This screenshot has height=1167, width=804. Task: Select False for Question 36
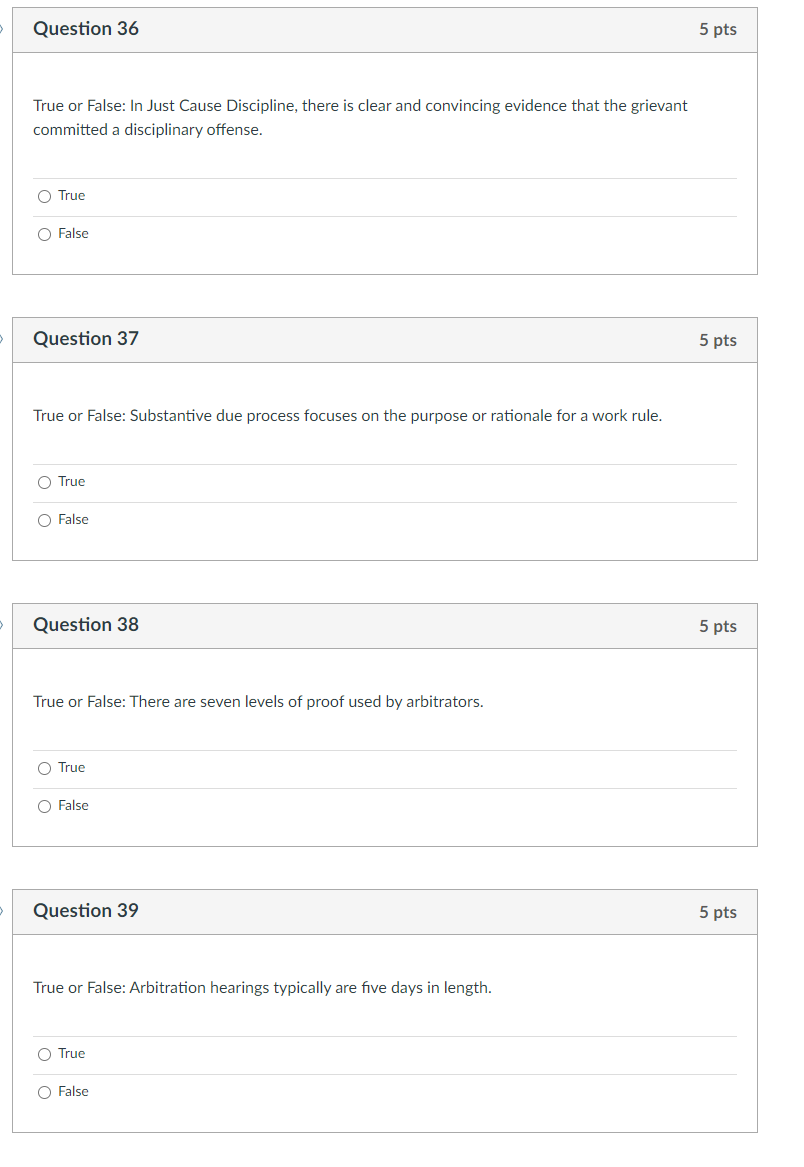[x=44, y=233]
